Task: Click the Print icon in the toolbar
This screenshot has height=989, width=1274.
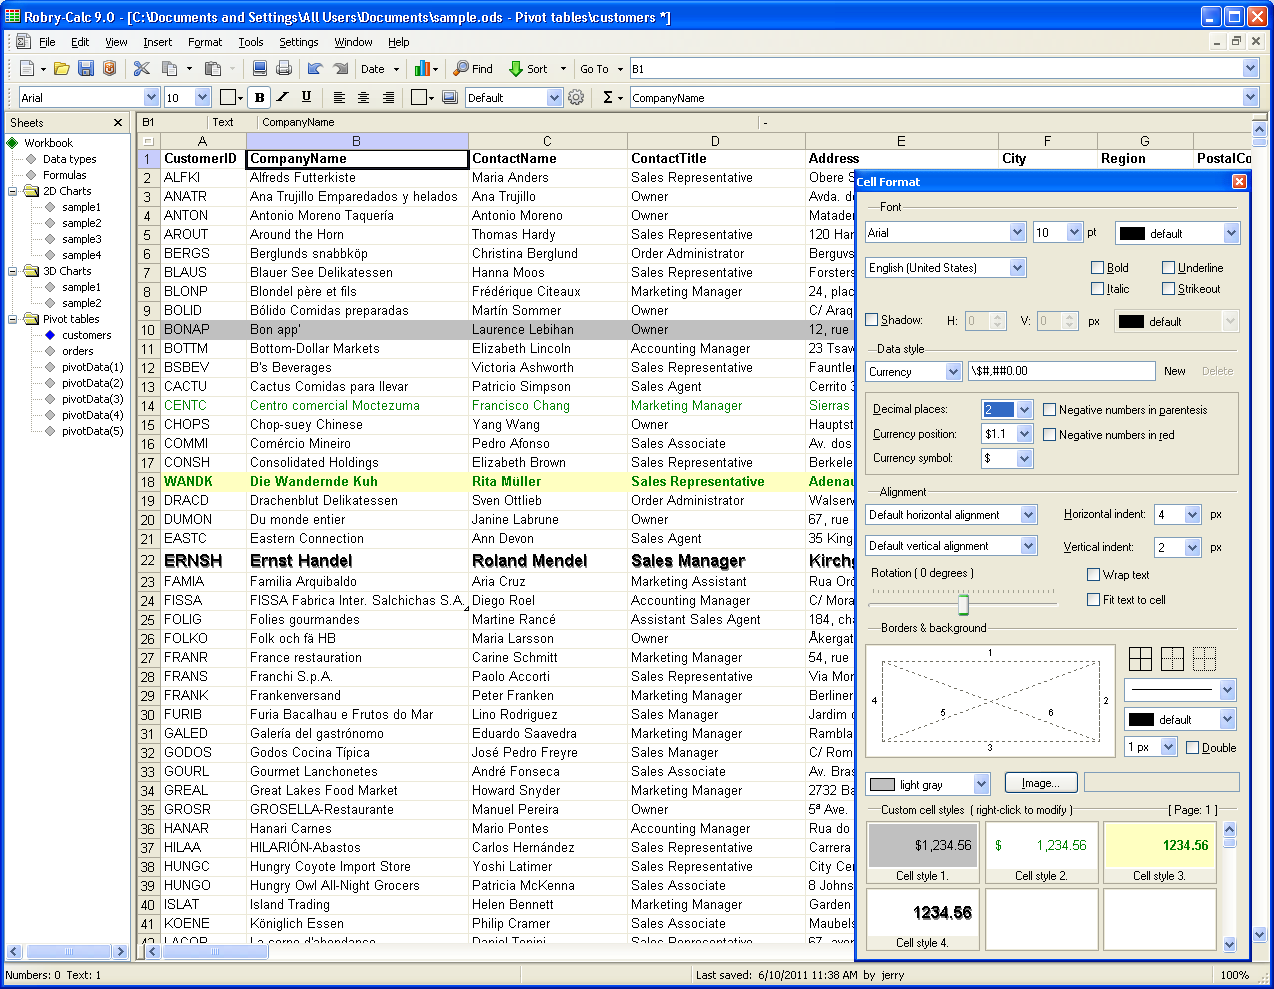Action: pyautogui.click(x=284, y=69)
